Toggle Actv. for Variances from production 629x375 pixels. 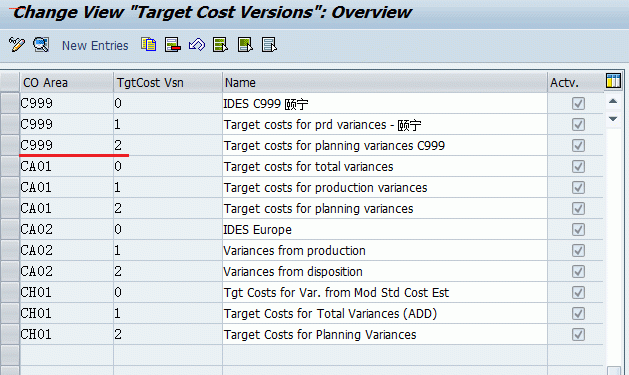click(578, 250)
